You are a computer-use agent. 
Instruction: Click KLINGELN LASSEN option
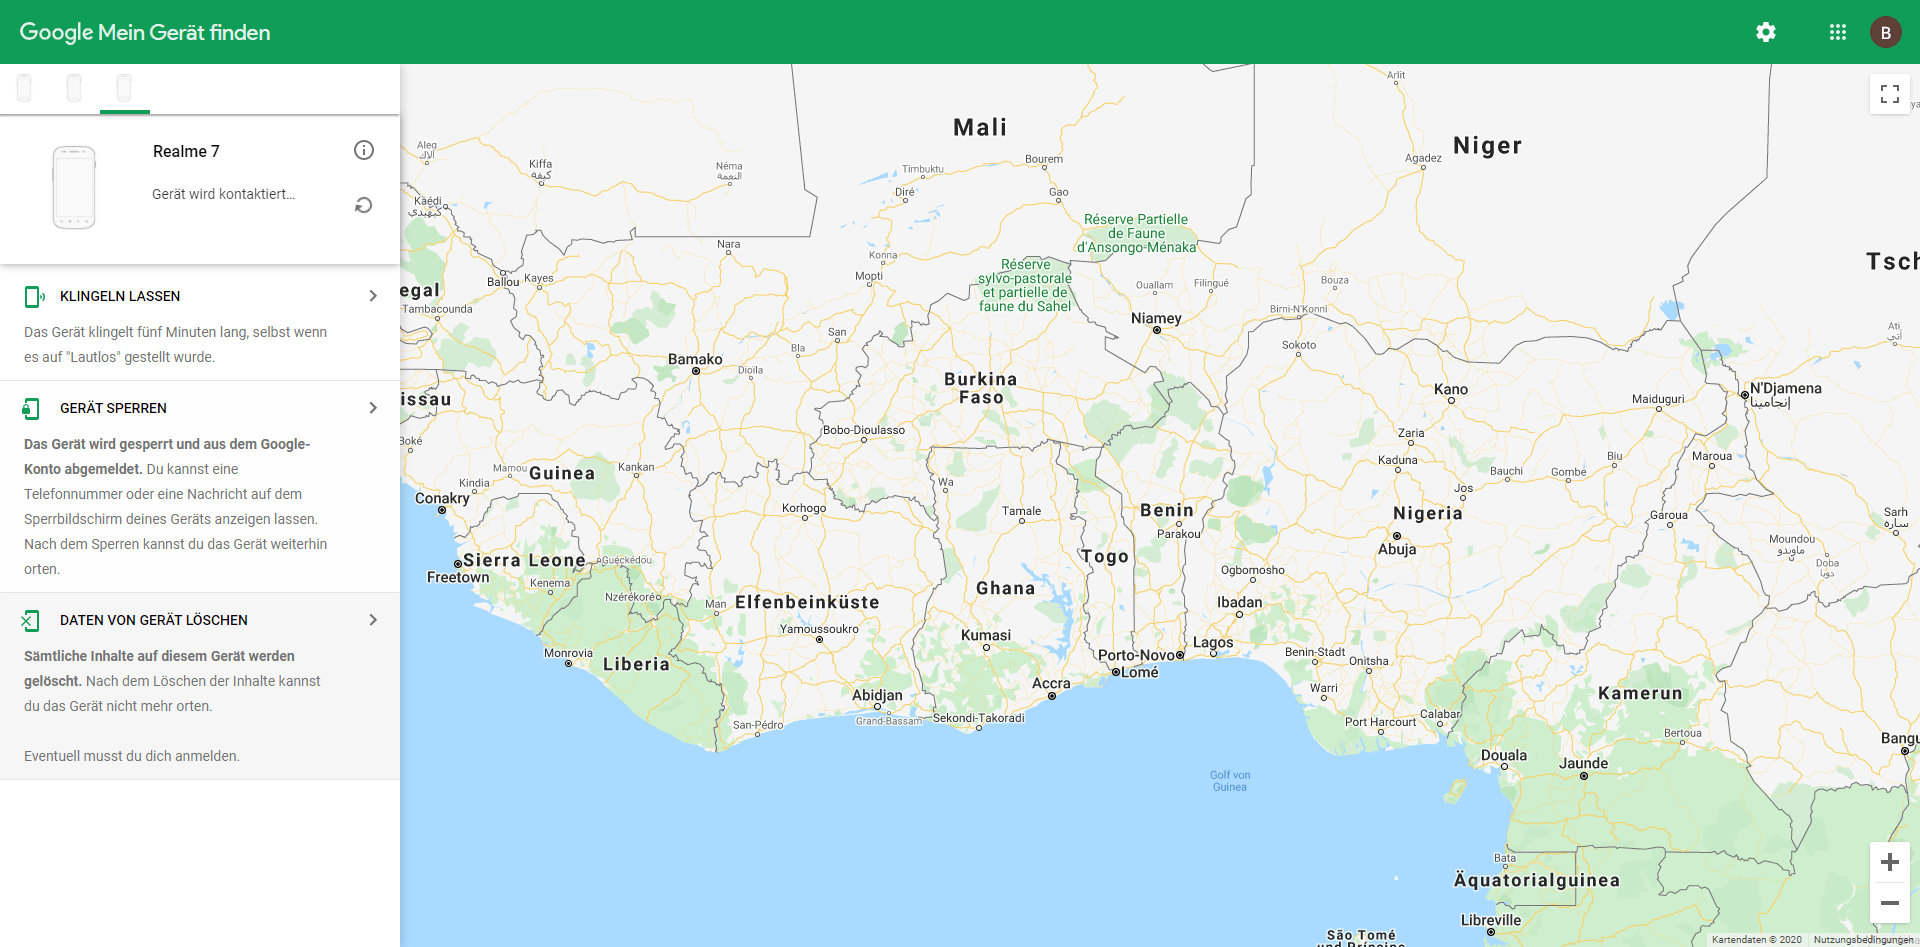(x=120, y=296)
